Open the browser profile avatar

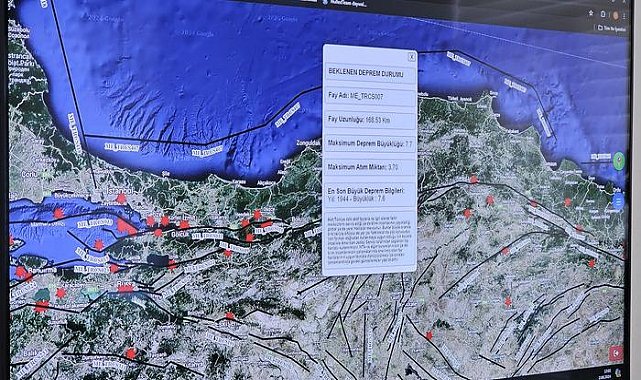pyautogui.click(x=615, y=16)
